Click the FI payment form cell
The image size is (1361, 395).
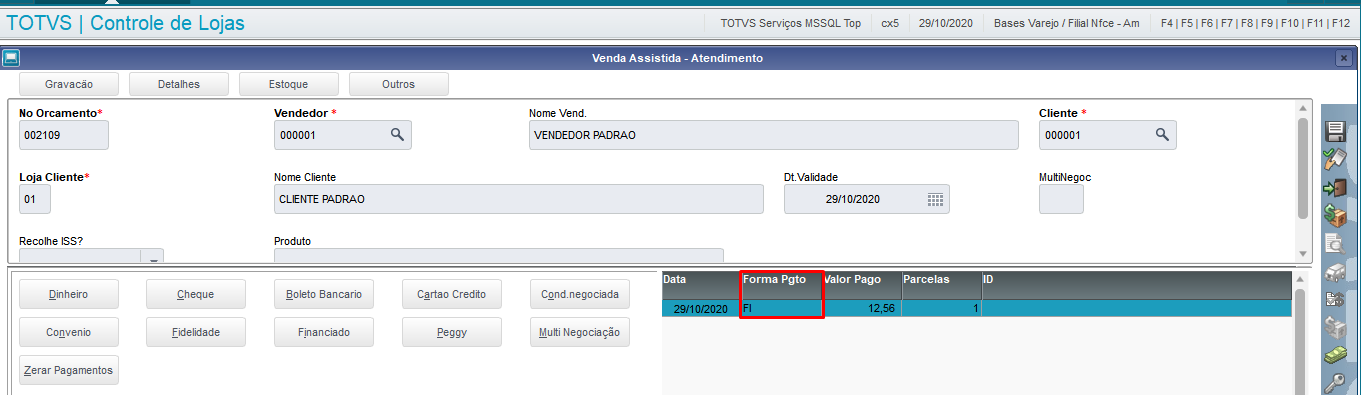pyautogui.click(x=781, y=309)
